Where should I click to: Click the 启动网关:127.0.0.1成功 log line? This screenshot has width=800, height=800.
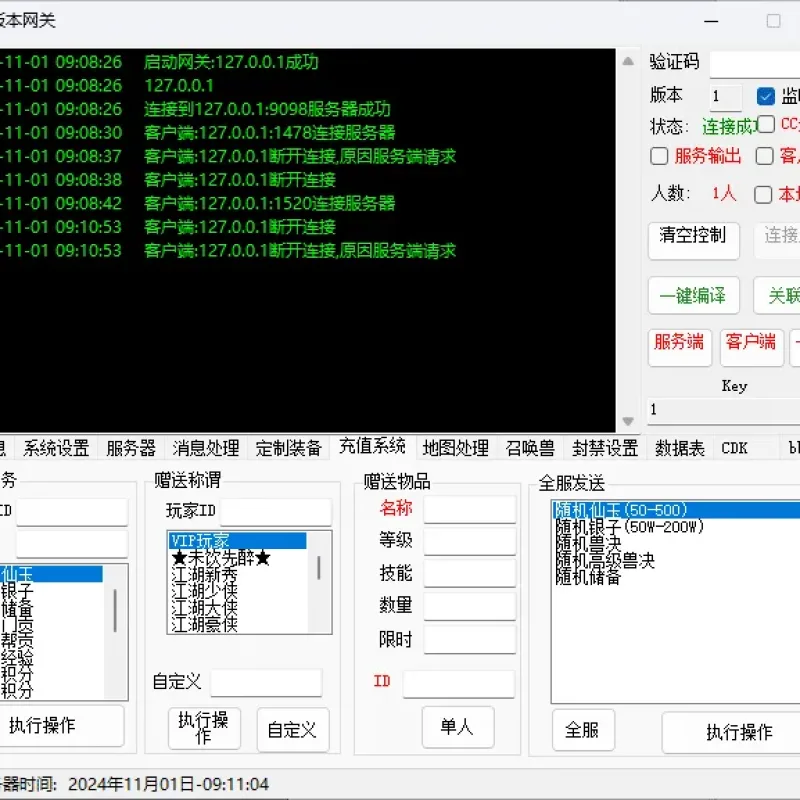[231, 62]
